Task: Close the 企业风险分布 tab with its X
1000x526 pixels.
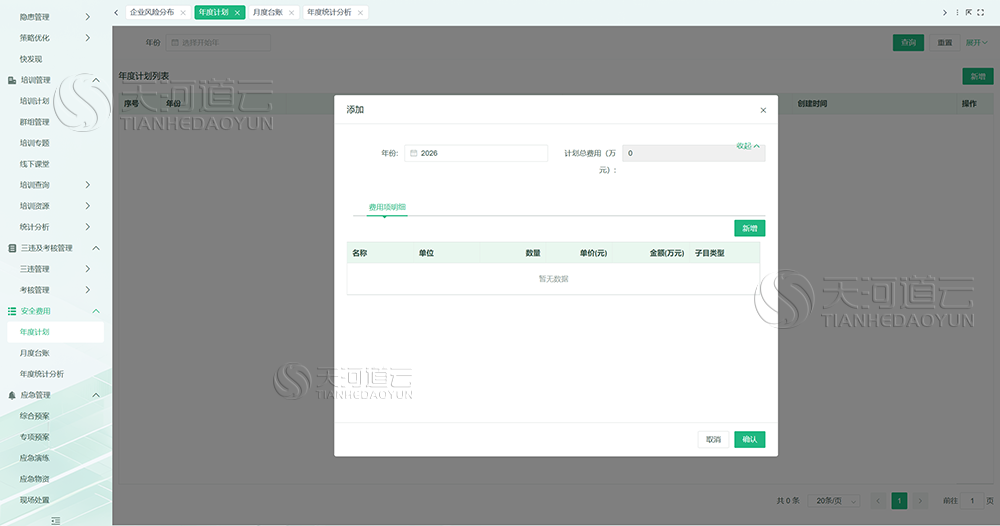Action: 183,13
